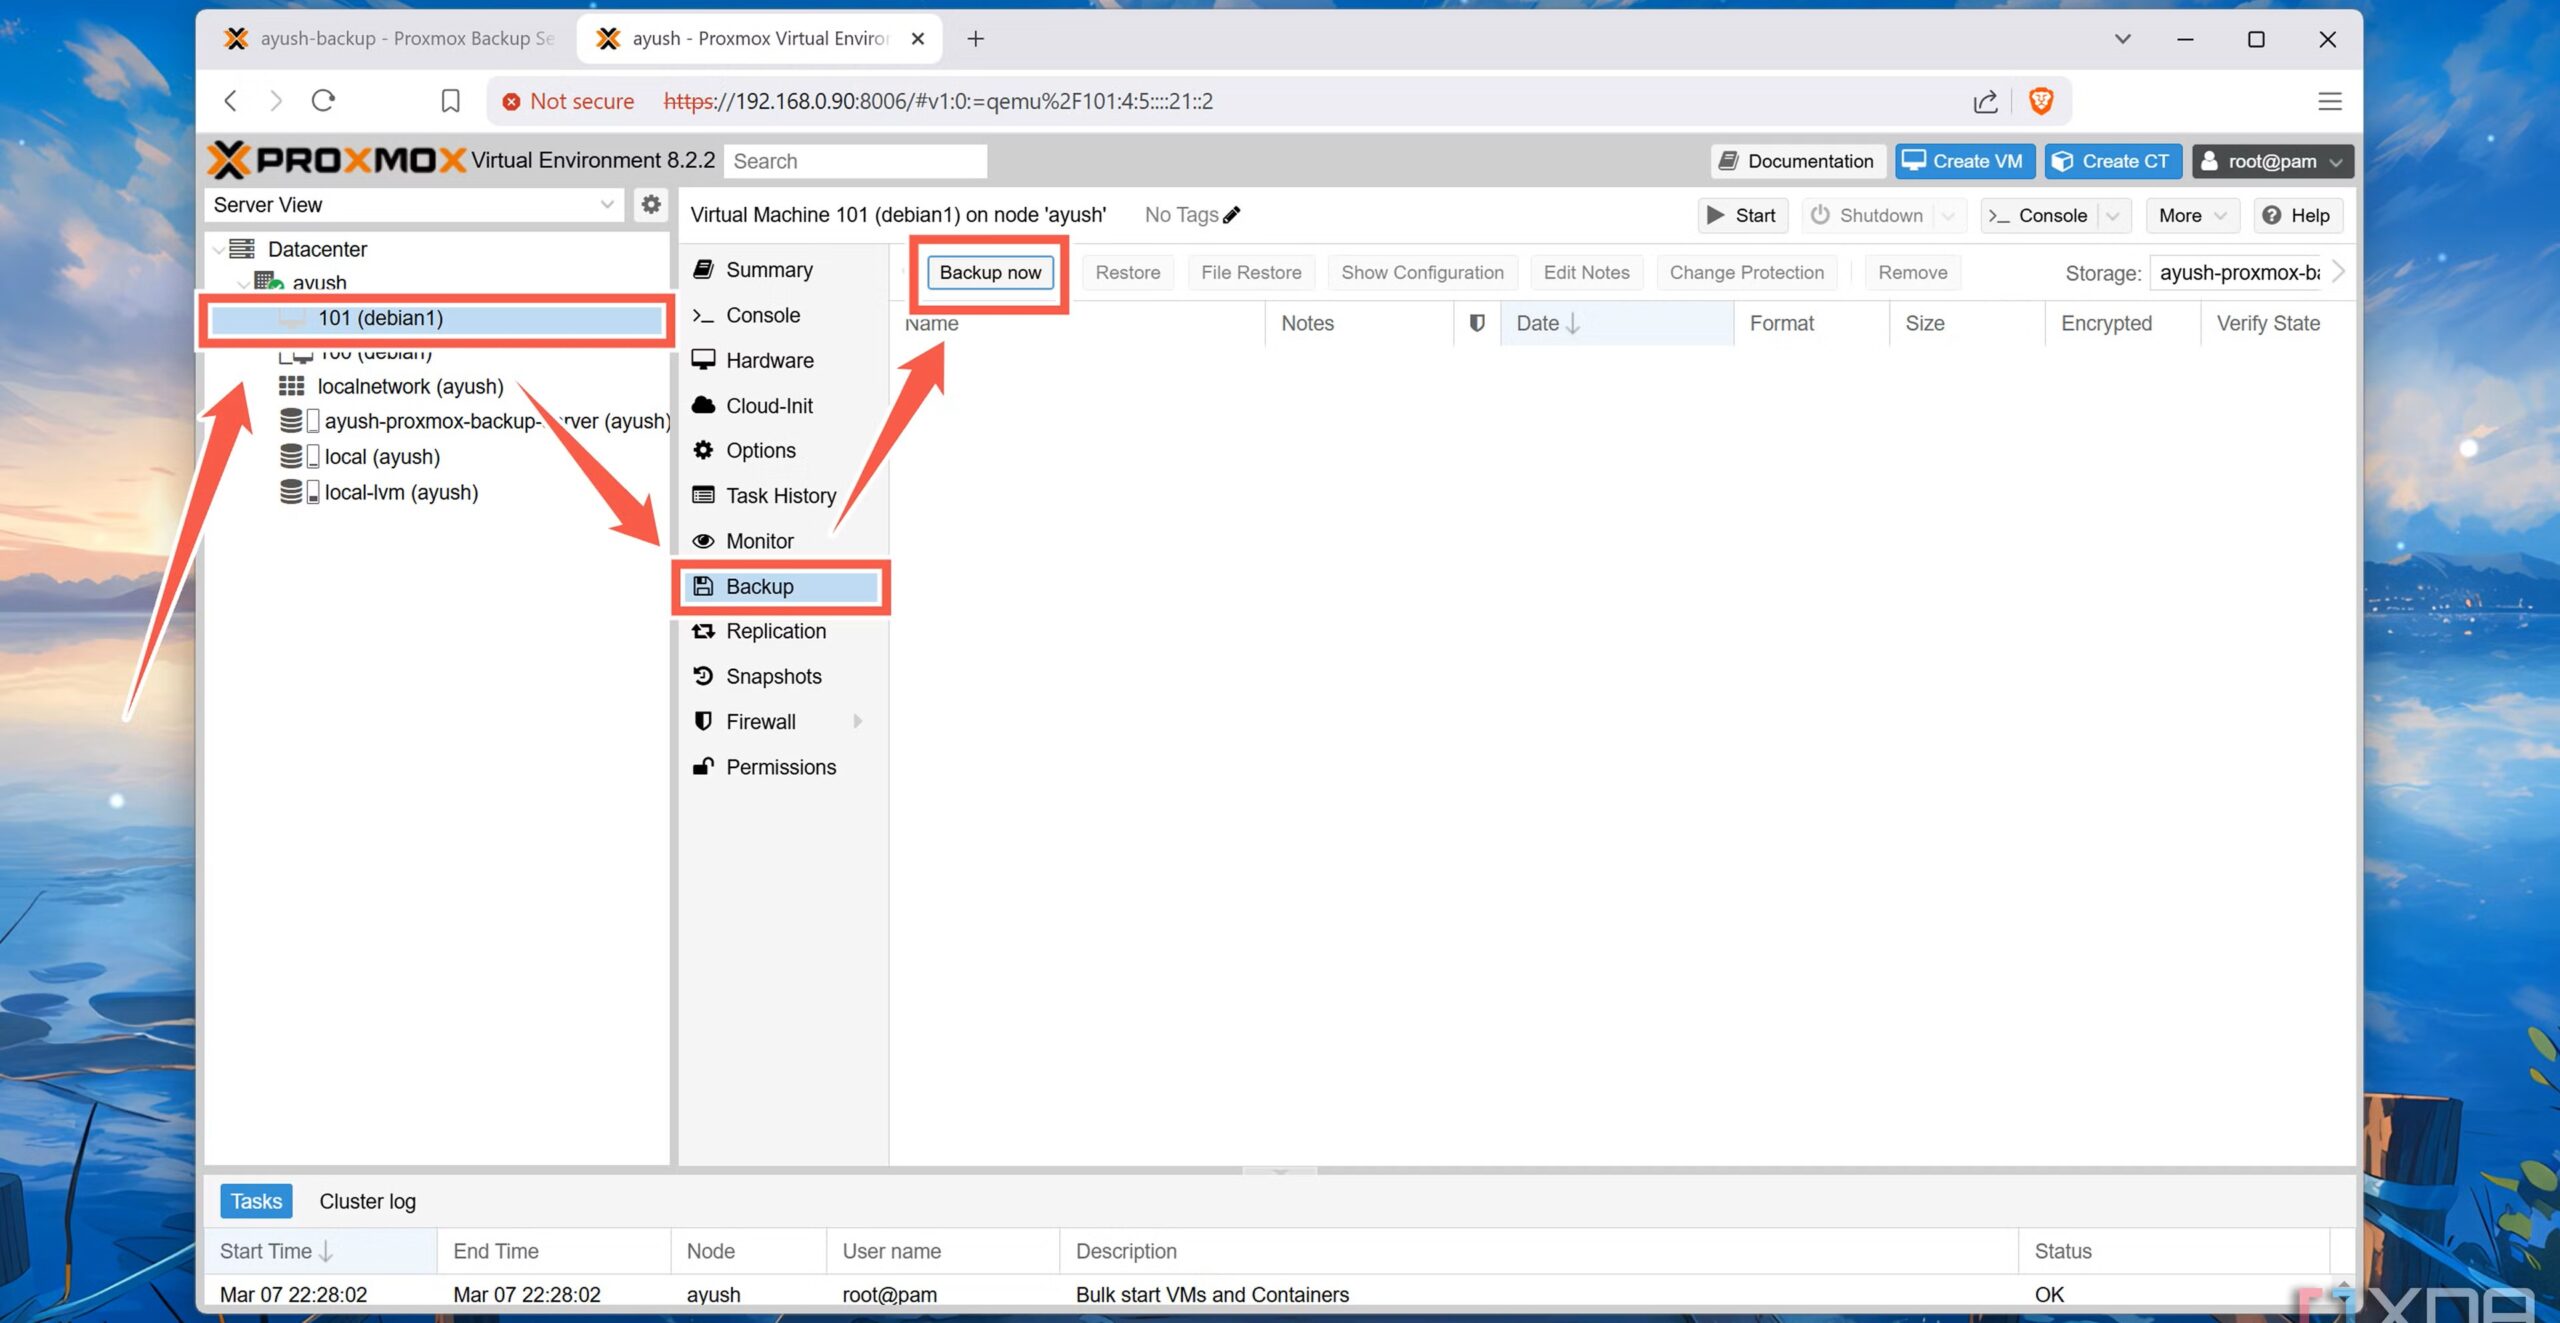This screenshot has height=1323, width=2560.
Task: Open the Summary panel for VM 101
Action: click(x=768, y=269)
